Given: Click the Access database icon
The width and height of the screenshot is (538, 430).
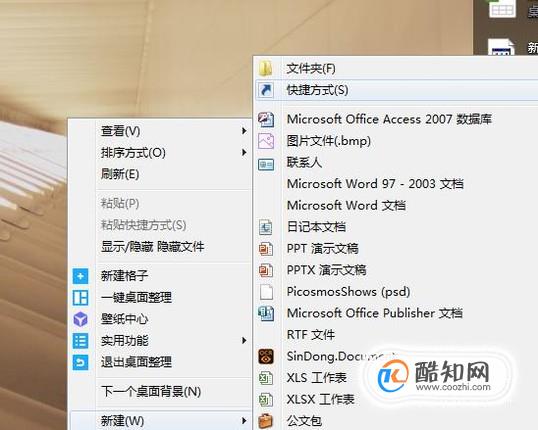Looking at the screenshot, I should pos(266,119).
